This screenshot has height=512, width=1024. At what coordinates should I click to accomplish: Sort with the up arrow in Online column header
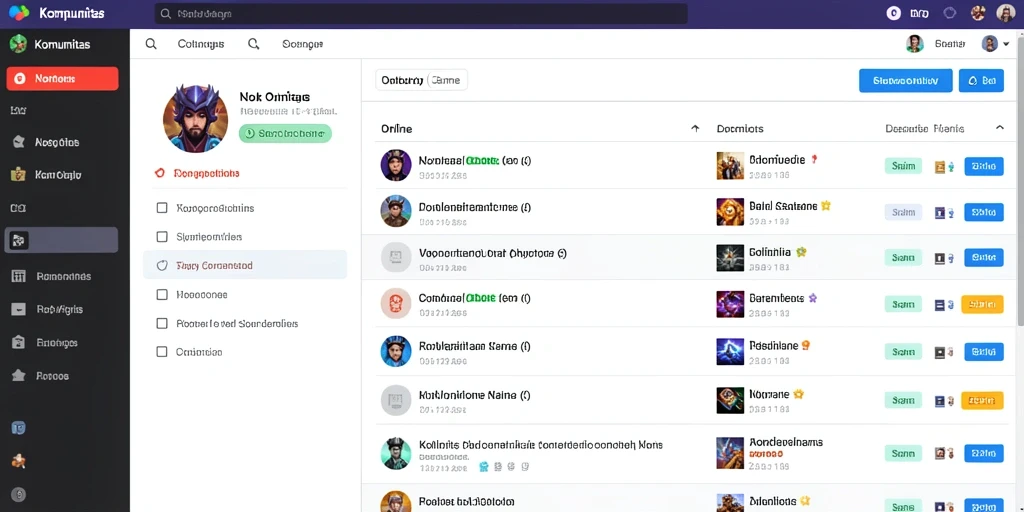696,129
